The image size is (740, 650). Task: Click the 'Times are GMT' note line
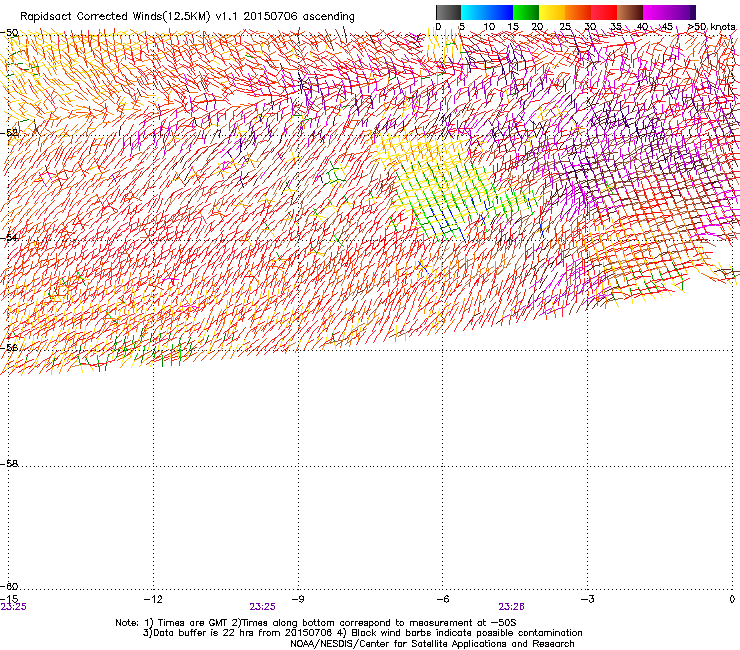point(316,623)
